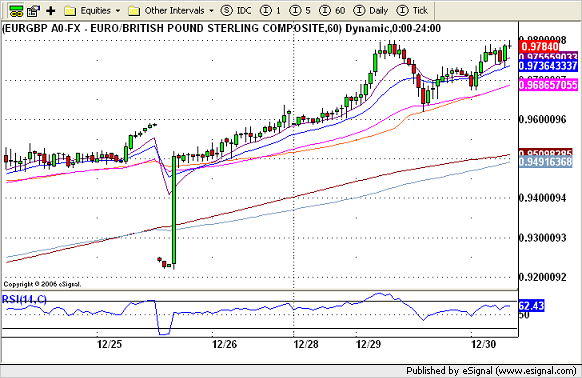This screenshot has height=378, width=582.
Task: Switch to Daily interval
Action: click(x=371, y=11)
